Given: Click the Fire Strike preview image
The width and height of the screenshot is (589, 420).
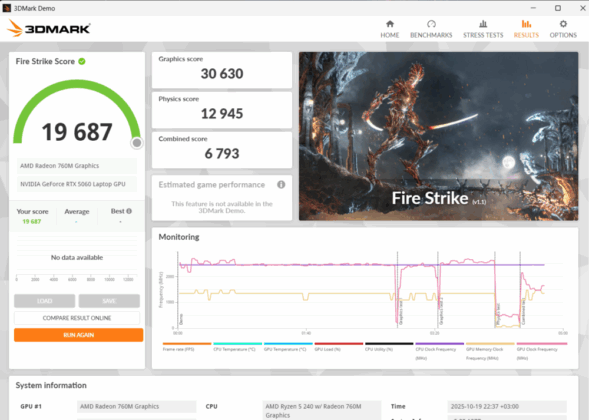Looking at the screenshot, I should point(438,136).
